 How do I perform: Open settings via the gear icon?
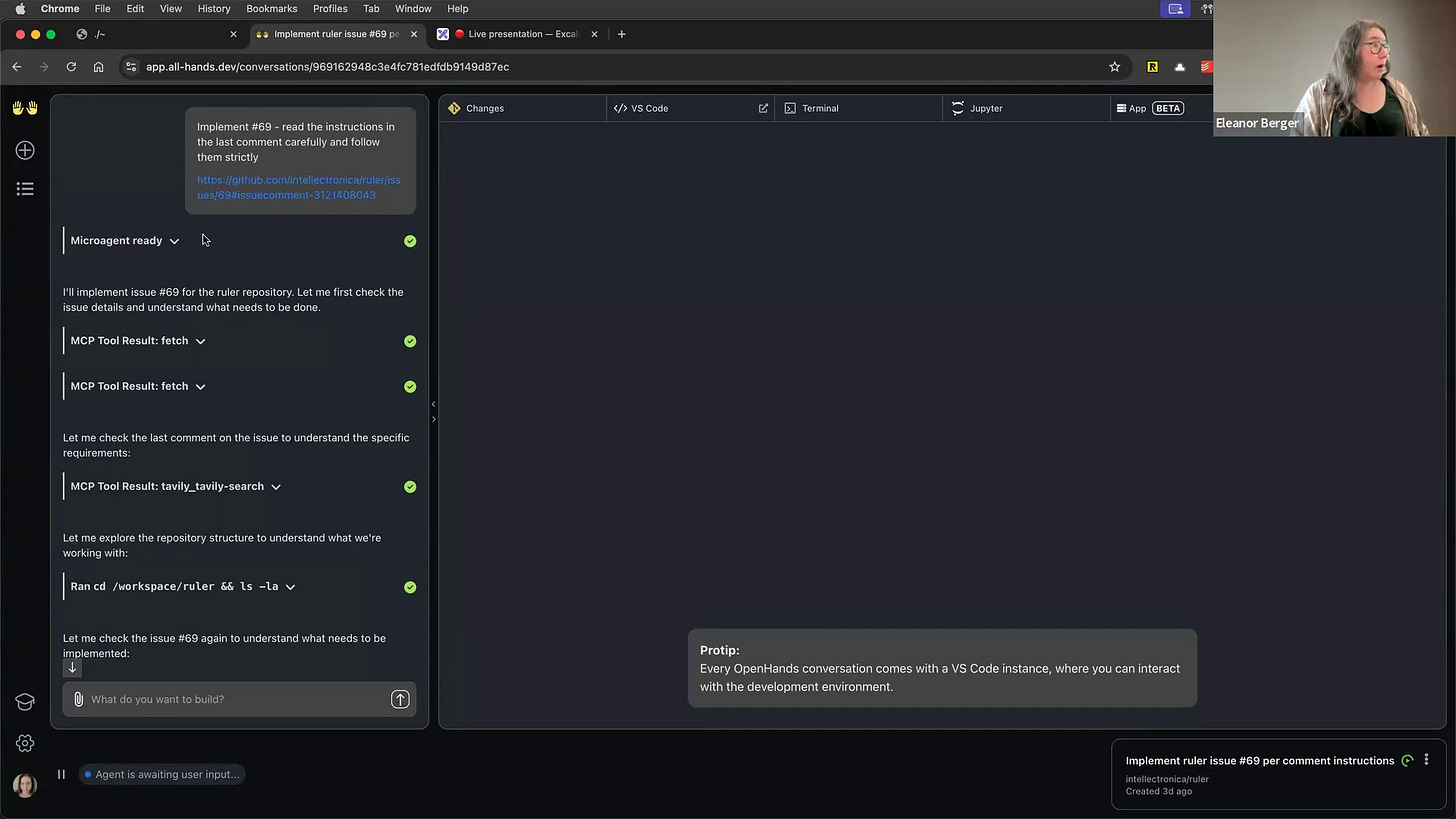pos(24,743)
